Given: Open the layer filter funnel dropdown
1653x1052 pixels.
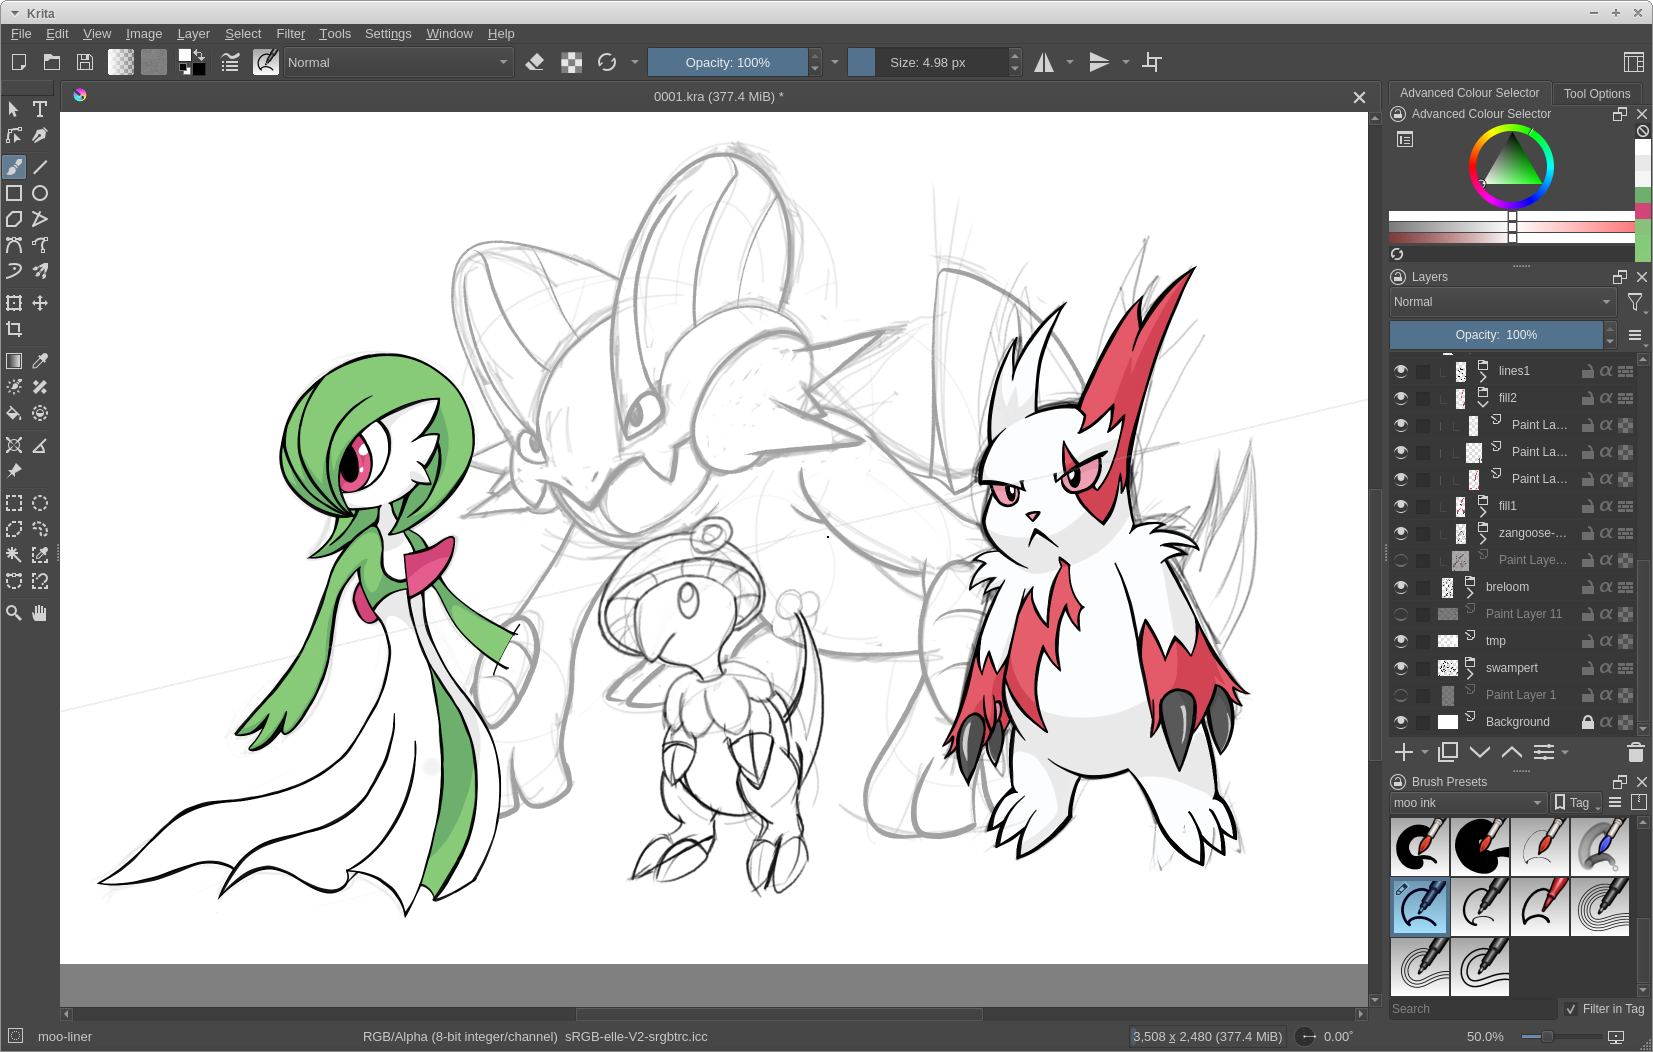Looking at the screenshot, I should point(1636,302).
